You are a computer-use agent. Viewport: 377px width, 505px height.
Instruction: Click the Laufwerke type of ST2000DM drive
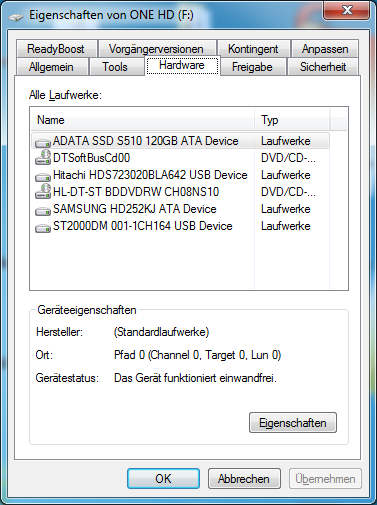[x=286, y=226]
